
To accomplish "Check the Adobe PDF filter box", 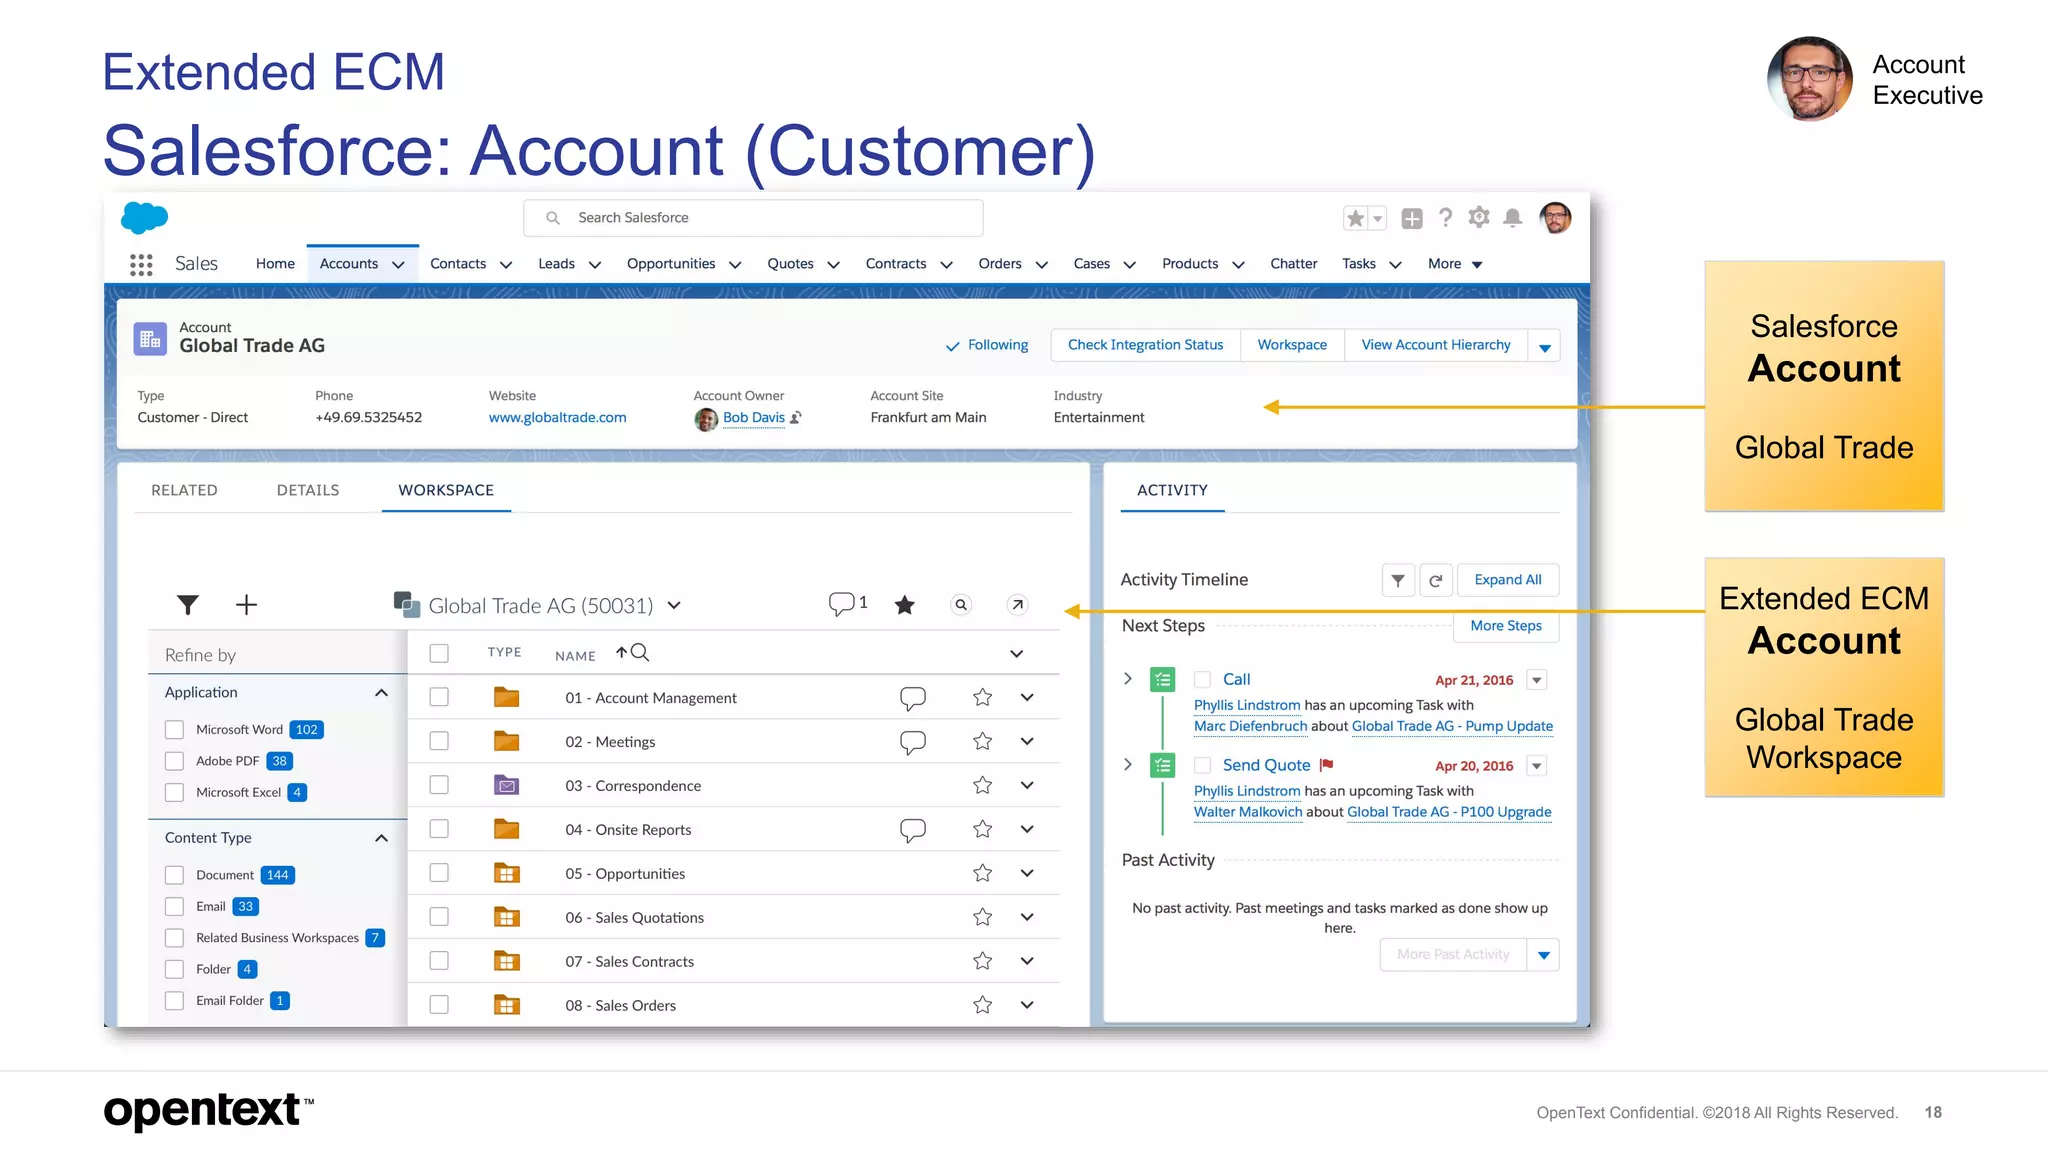I will click(x=174, y=761).
